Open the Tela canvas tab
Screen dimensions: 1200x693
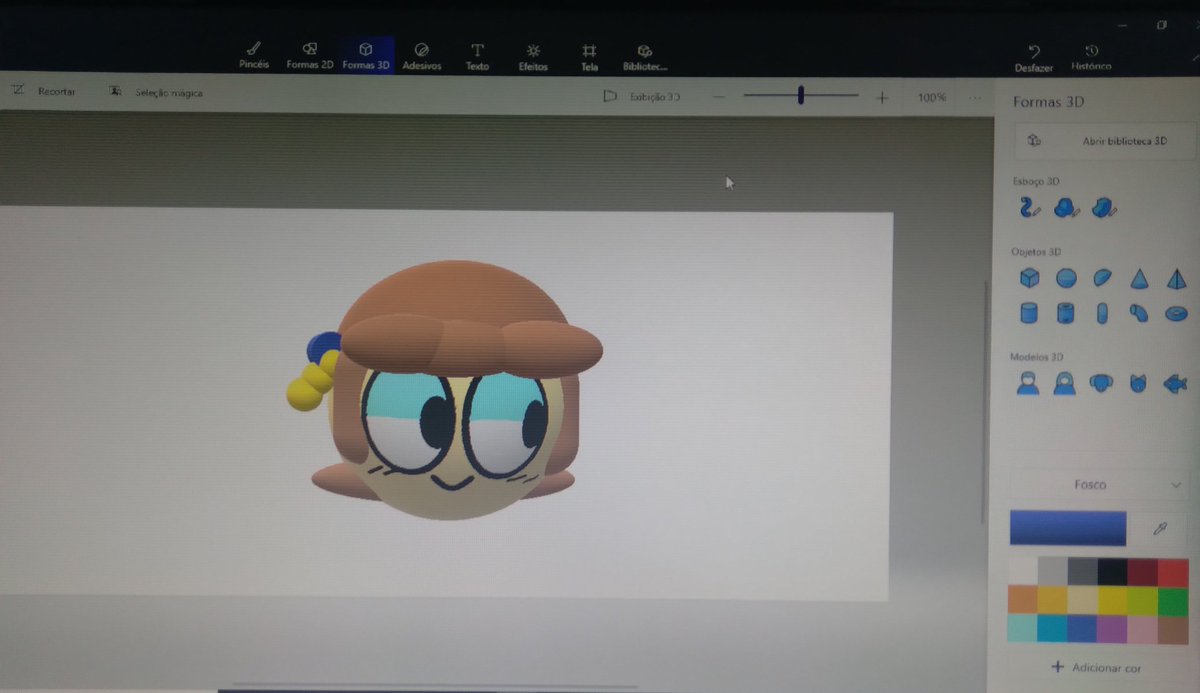pyautogui.click(x=590, y=56)
